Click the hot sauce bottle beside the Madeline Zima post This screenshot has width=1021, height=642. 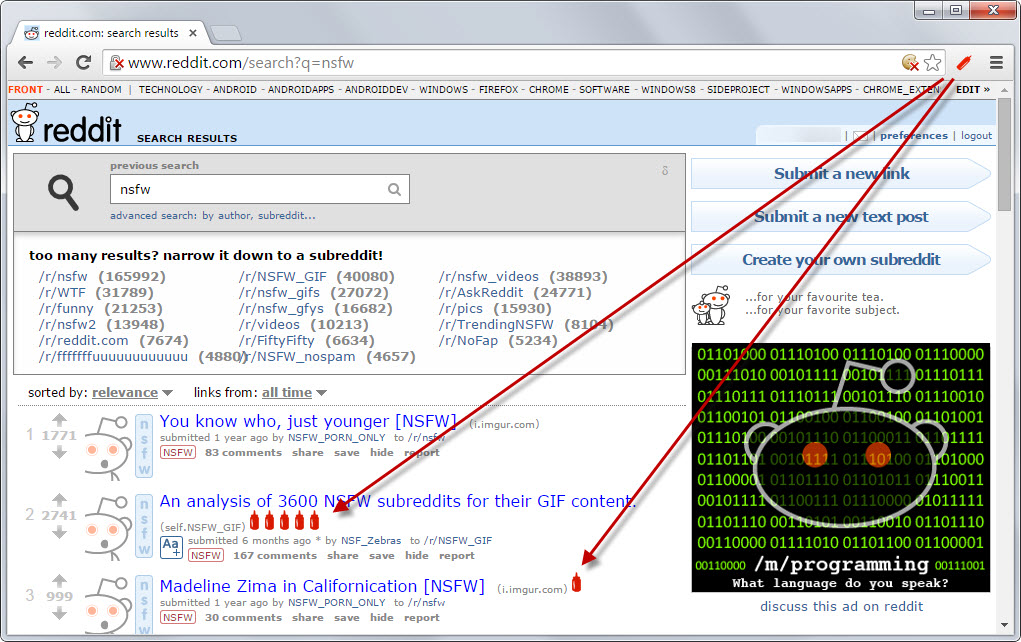(576, 582)
